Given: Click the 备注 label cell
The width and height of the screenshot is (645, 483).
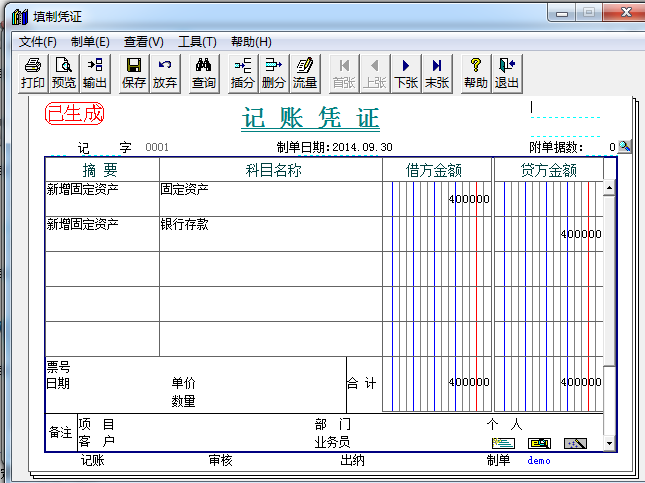Looking at the screenshot, I should point(61,432).
